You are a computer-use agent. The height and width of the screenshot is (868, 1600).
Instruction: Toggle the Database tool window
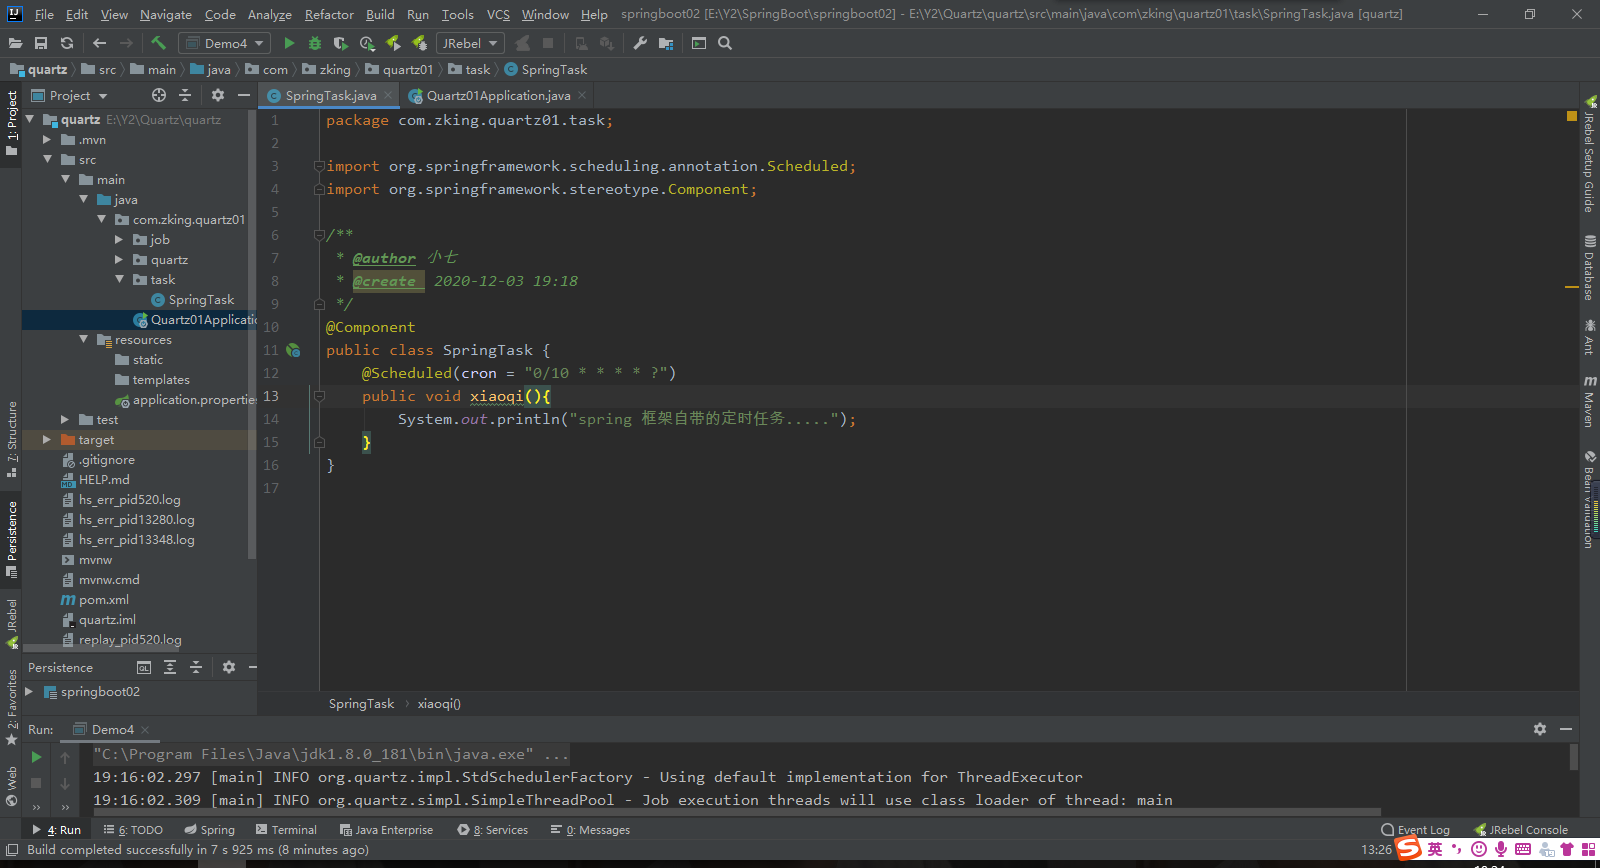click(1589, 268)
